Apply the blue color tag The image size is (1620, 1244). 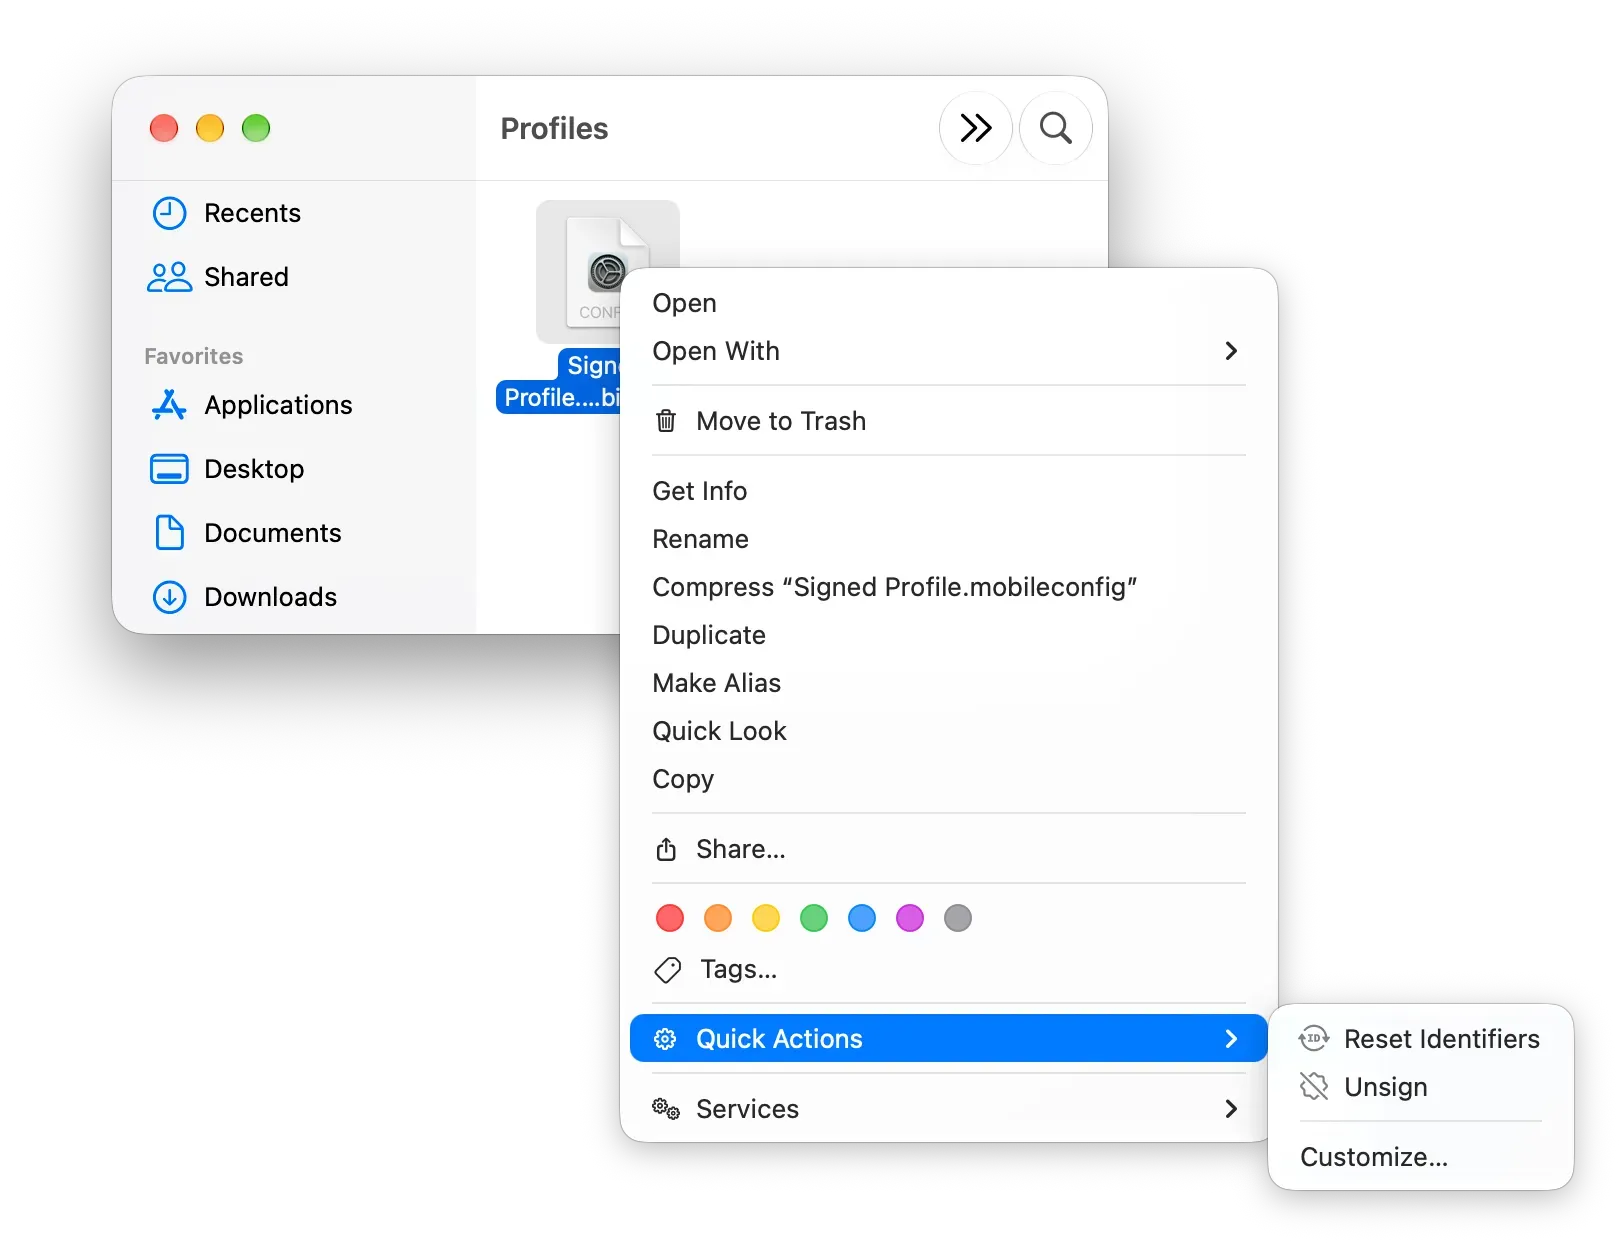coord(862,918)
